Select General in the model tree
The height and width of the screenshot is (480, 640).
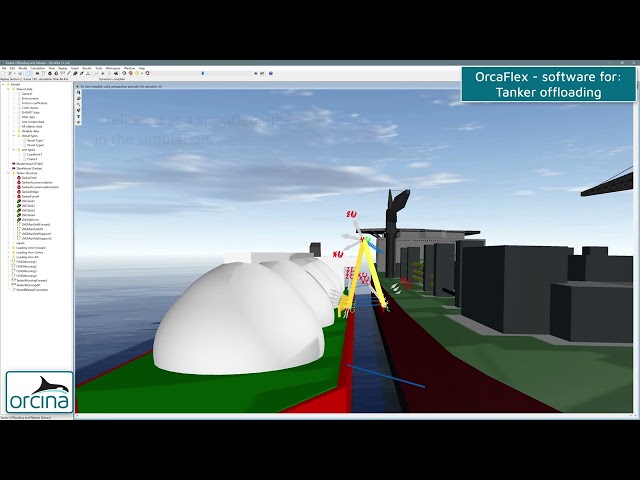[x=26, y=94]
